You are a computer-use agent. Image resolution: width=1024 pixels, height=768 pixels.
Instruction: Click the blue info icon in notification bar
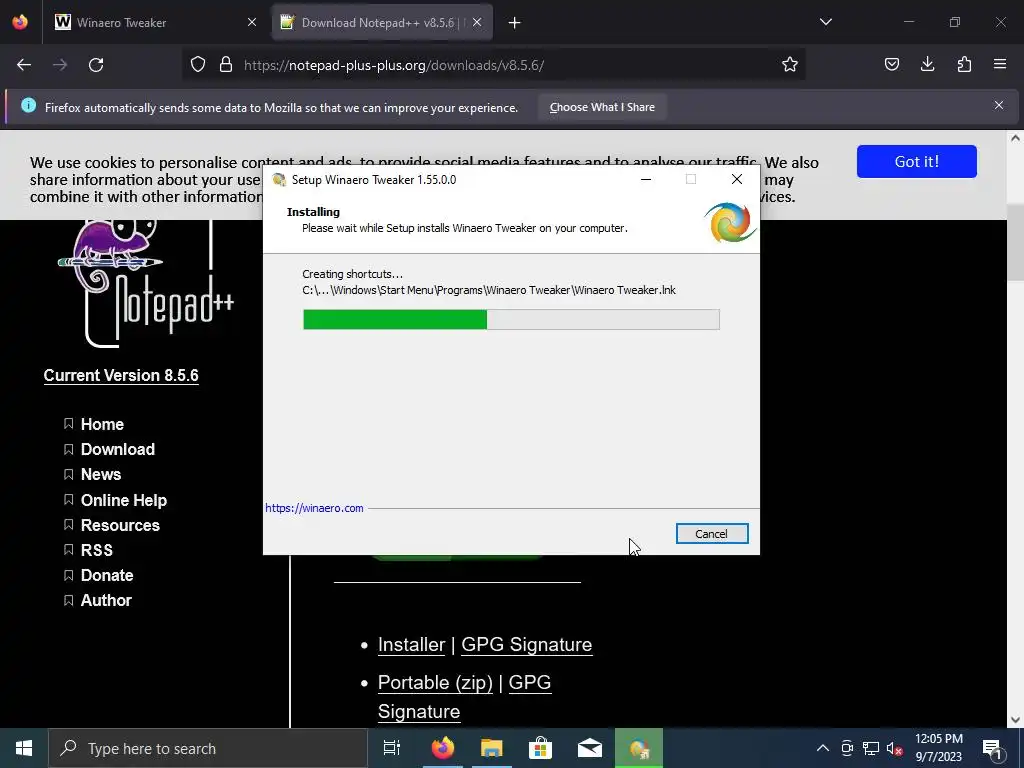[28, 105]
